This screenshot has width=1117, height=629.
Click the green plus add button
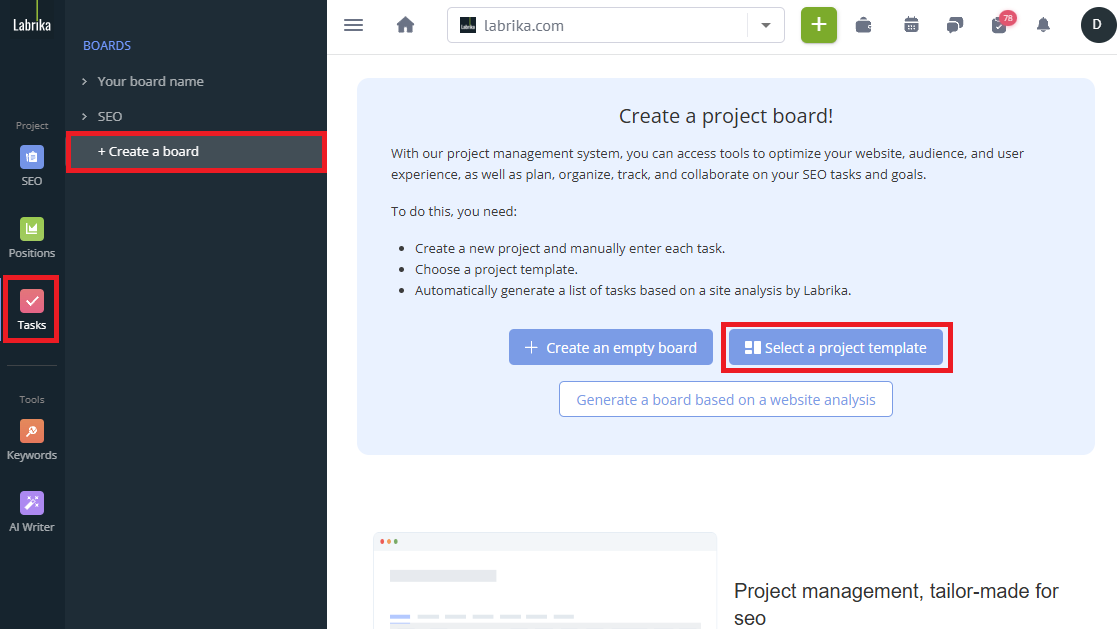(818, 25)
